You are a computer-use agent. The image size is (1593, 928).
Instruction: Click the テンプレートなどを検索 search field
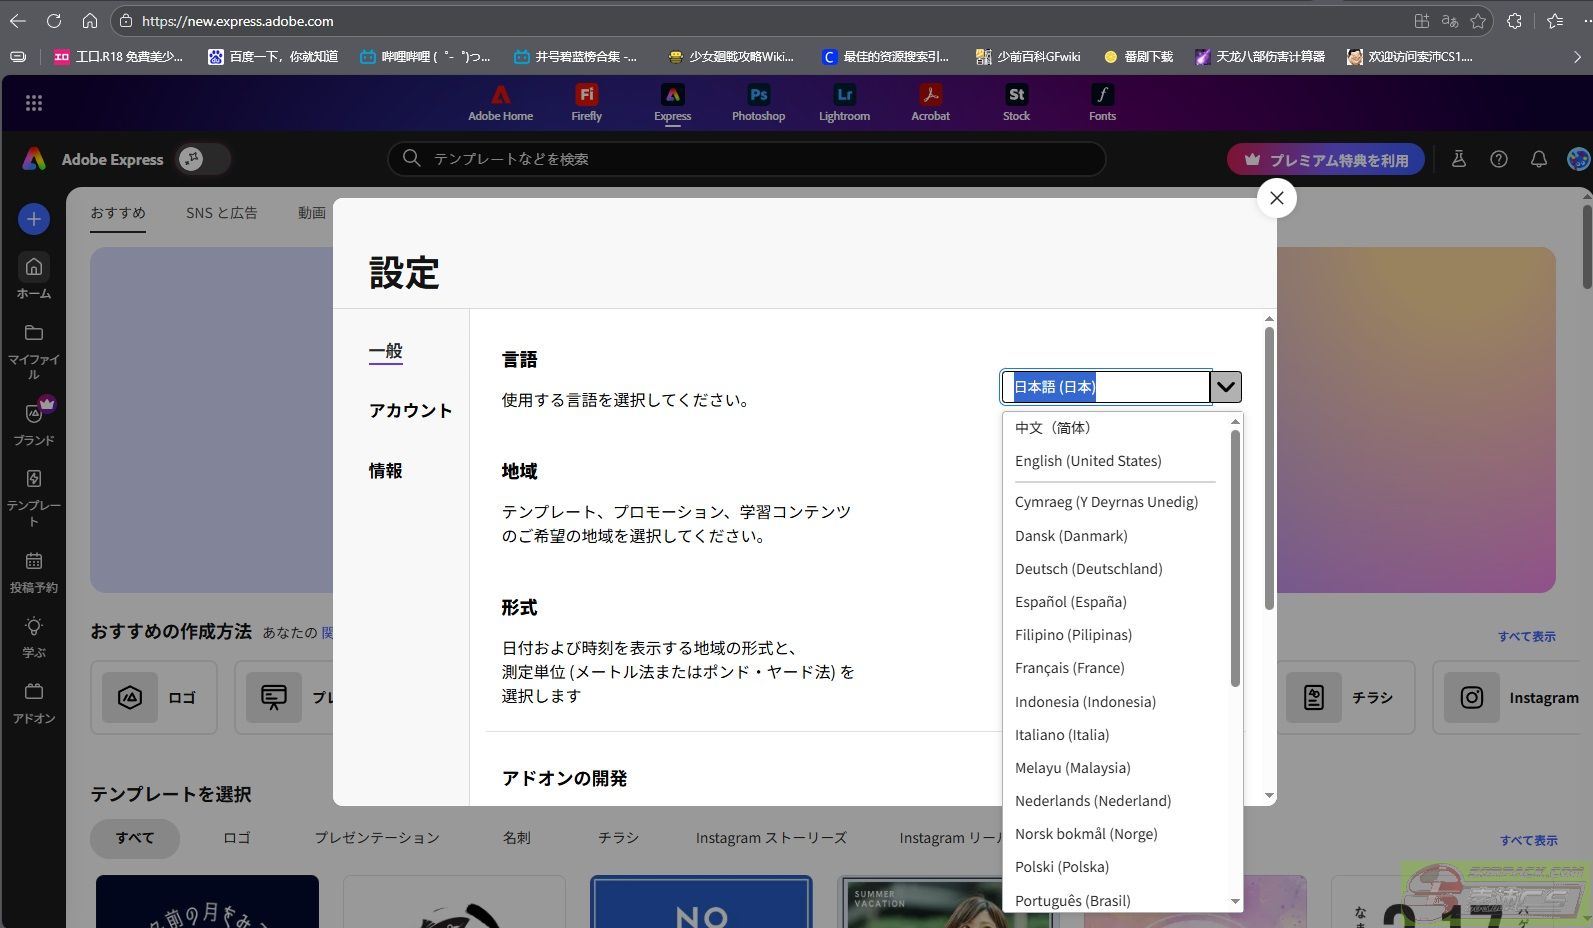click(x=745, y=159)
